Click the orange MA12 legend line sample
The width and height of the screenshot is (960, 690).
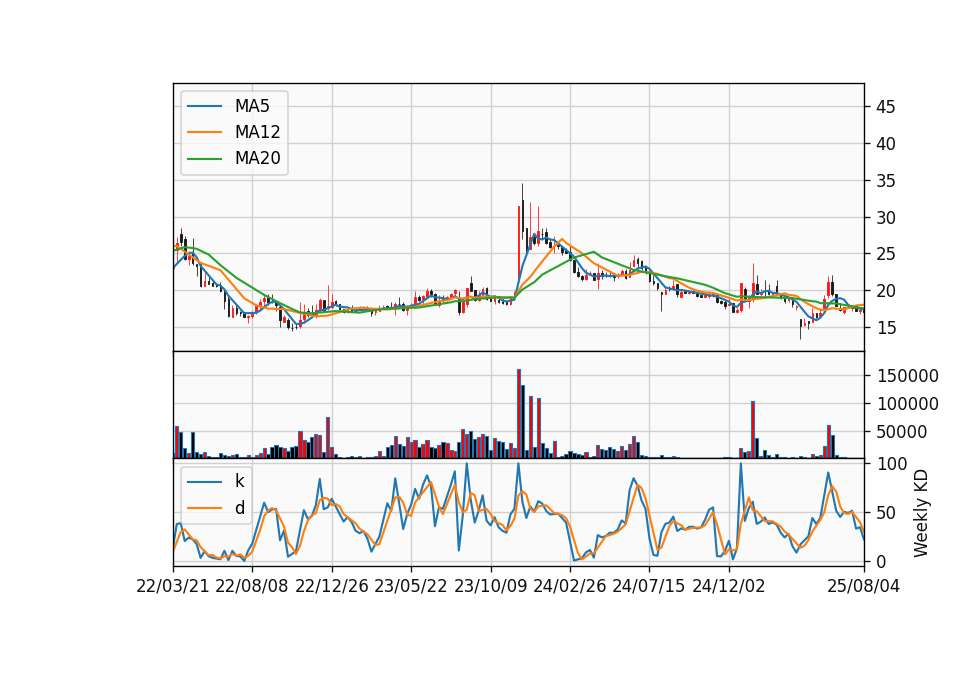click(x=204, y=132)
